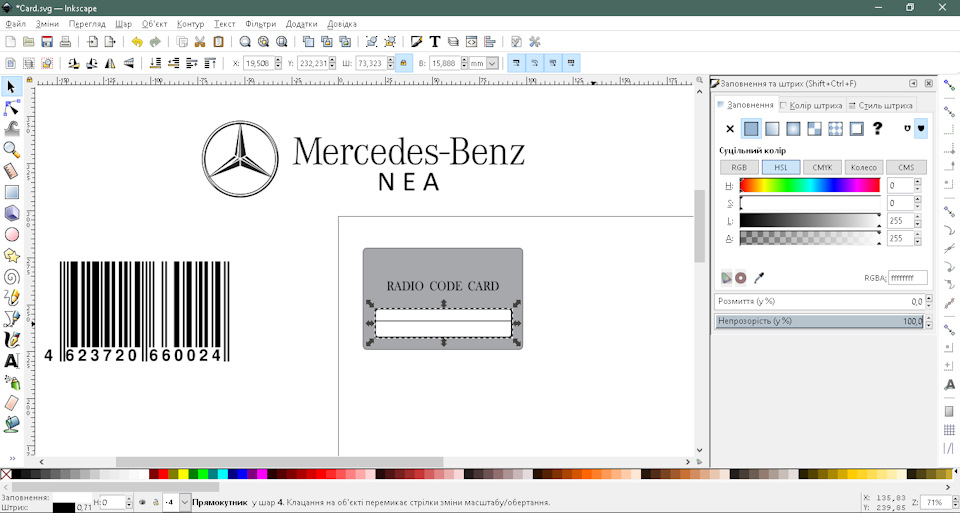960x513 pixels.
Task: Click the Save document icon
Action: pos(47,42)
